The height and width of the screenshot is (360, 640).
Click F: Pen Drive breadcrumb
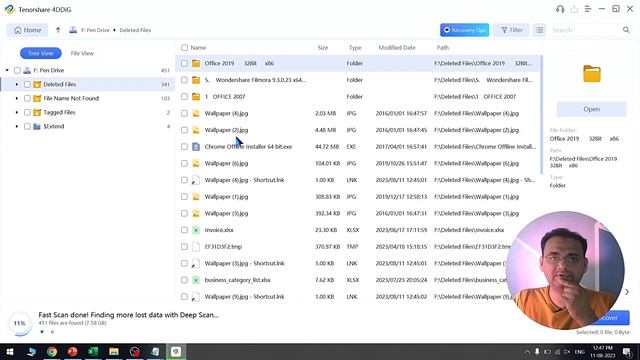[x=95, y=30]
